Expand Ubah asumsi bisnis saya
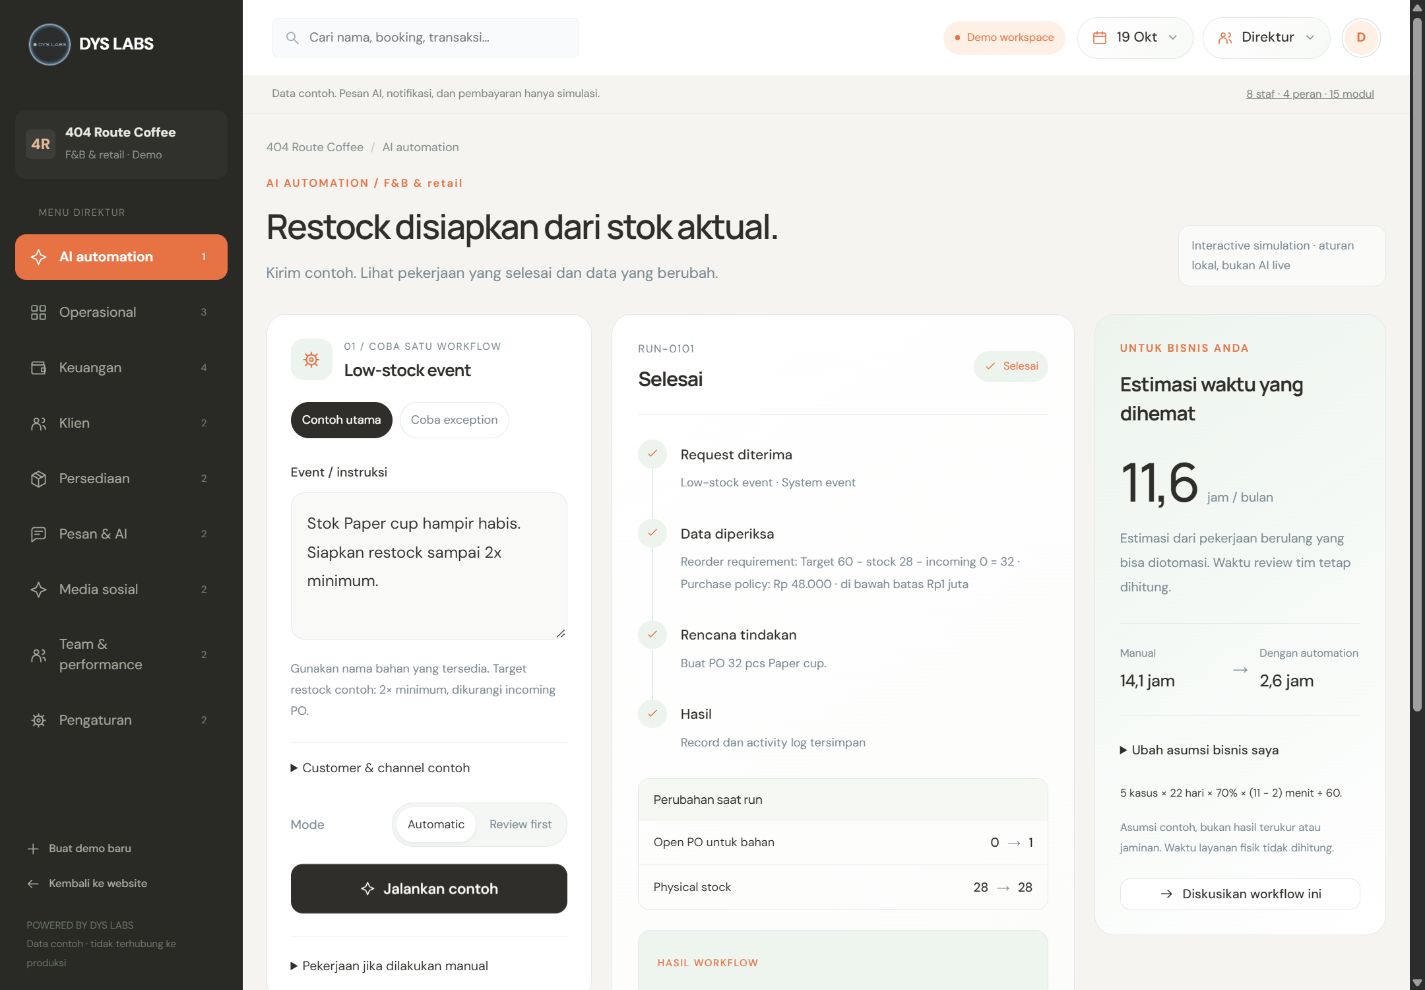Screen dimensions: 1425x990 pyautogui.click(x=1199, y=750)
